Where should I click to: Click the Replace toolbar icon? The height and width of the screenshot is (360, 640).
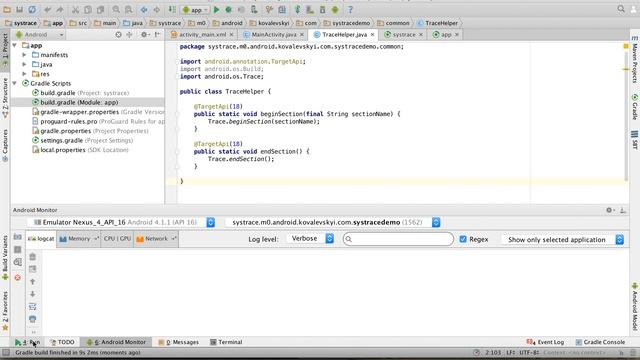pyautogui.click(x=128, y=9)
